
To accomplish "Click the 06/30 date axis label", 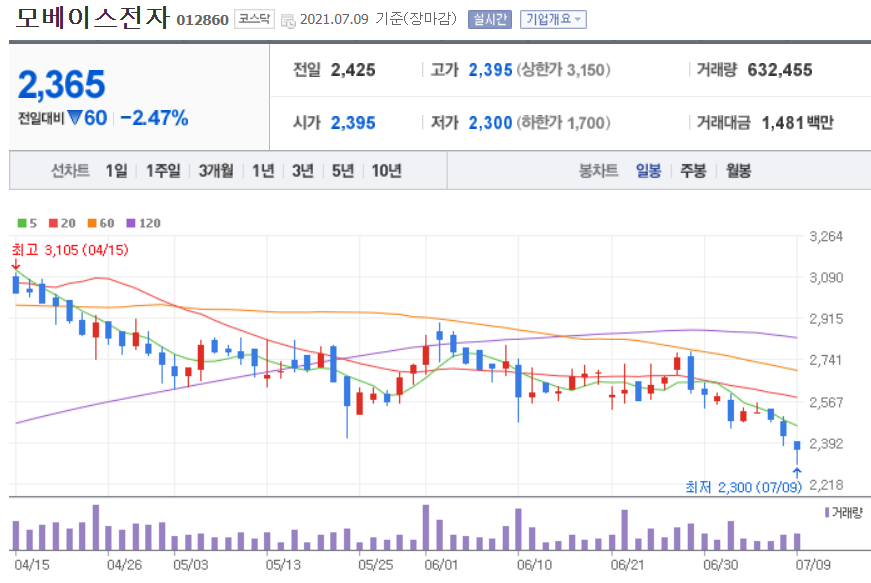I will pyautogui.click(x=720, y=565).
